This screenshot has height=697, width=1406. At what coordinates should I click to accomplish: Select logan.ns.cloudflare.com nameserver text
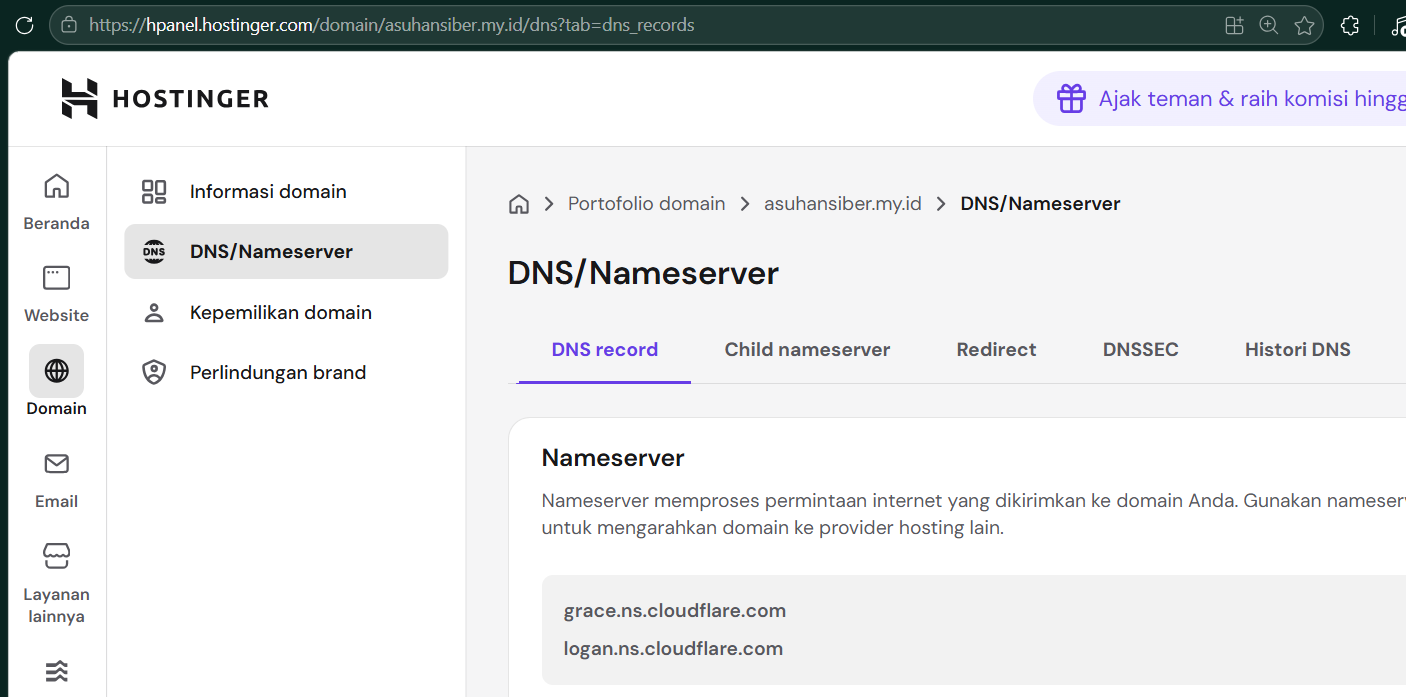[672, 649]
